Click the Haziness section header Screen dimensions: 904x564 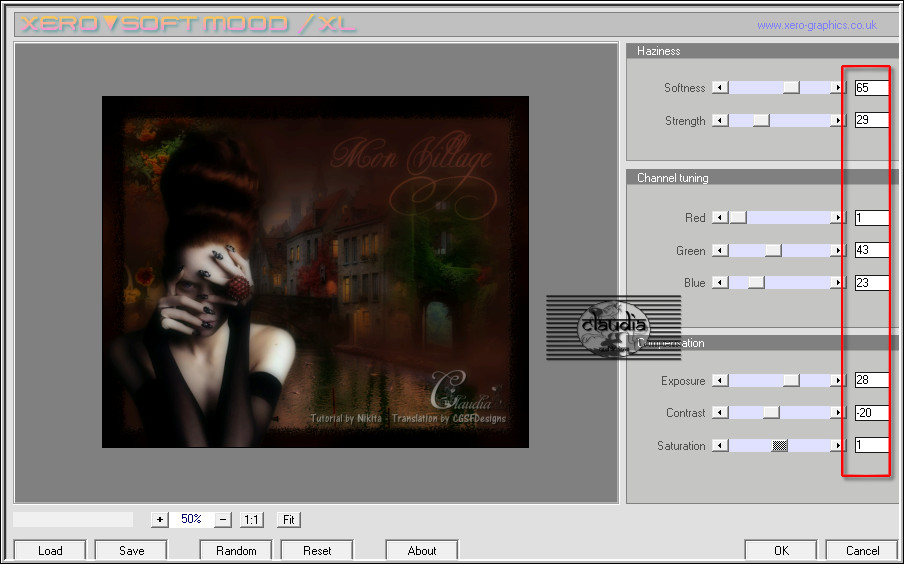(762, 51)
